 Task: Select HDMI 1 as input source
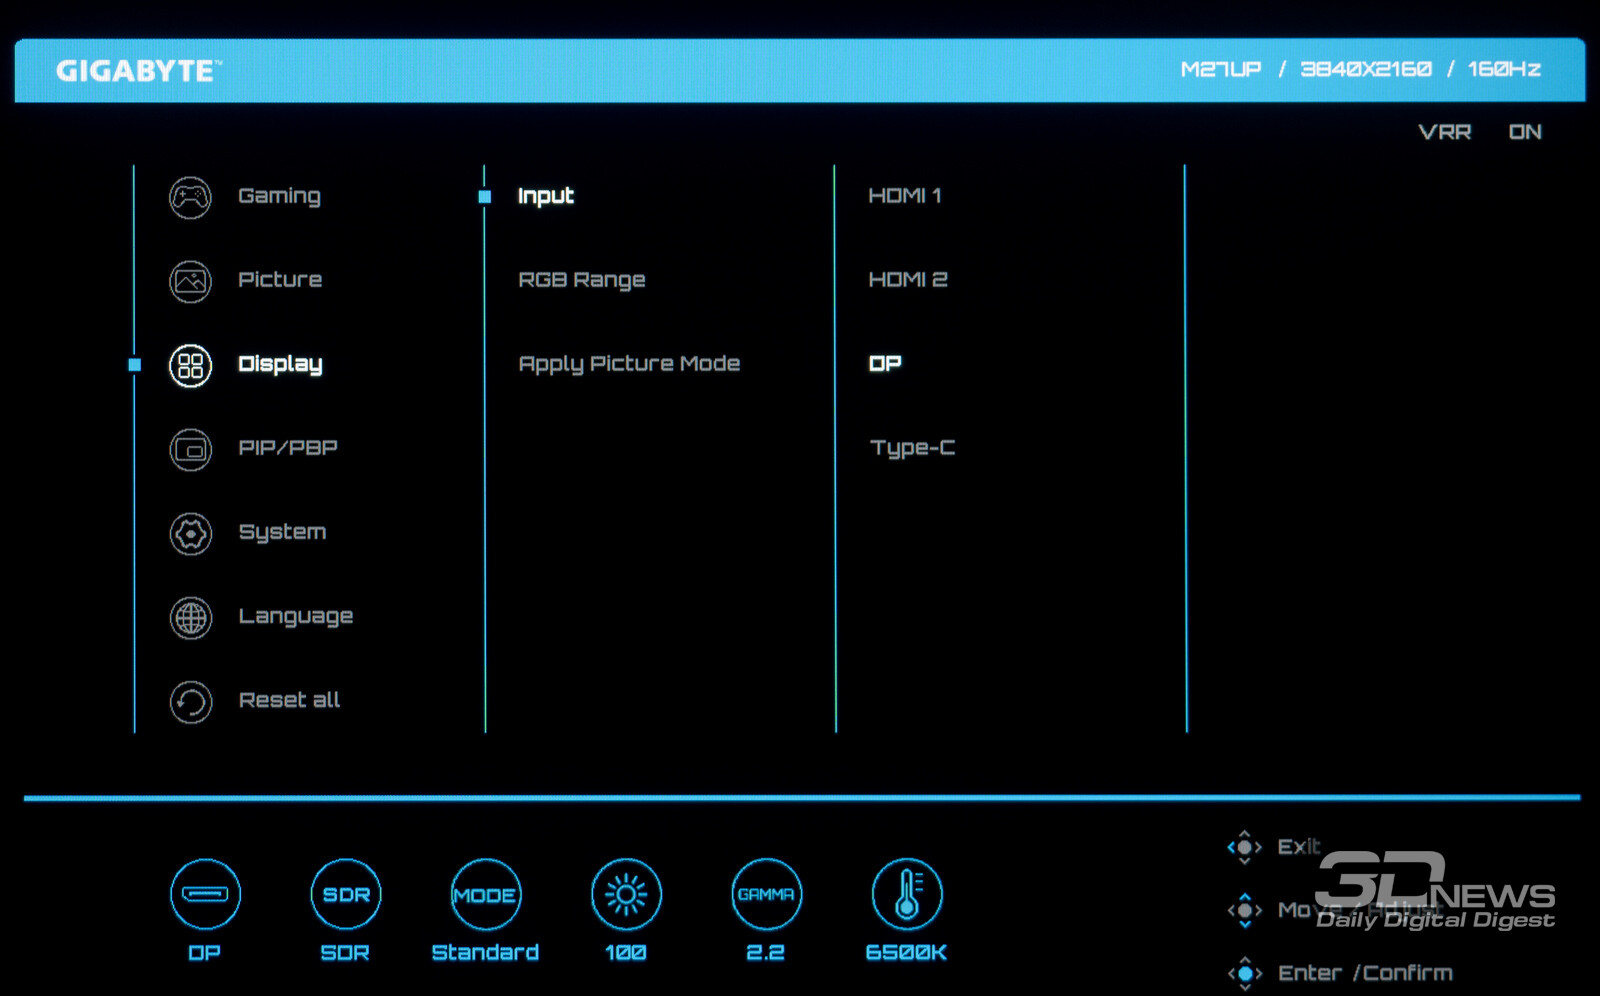point(904,196)
